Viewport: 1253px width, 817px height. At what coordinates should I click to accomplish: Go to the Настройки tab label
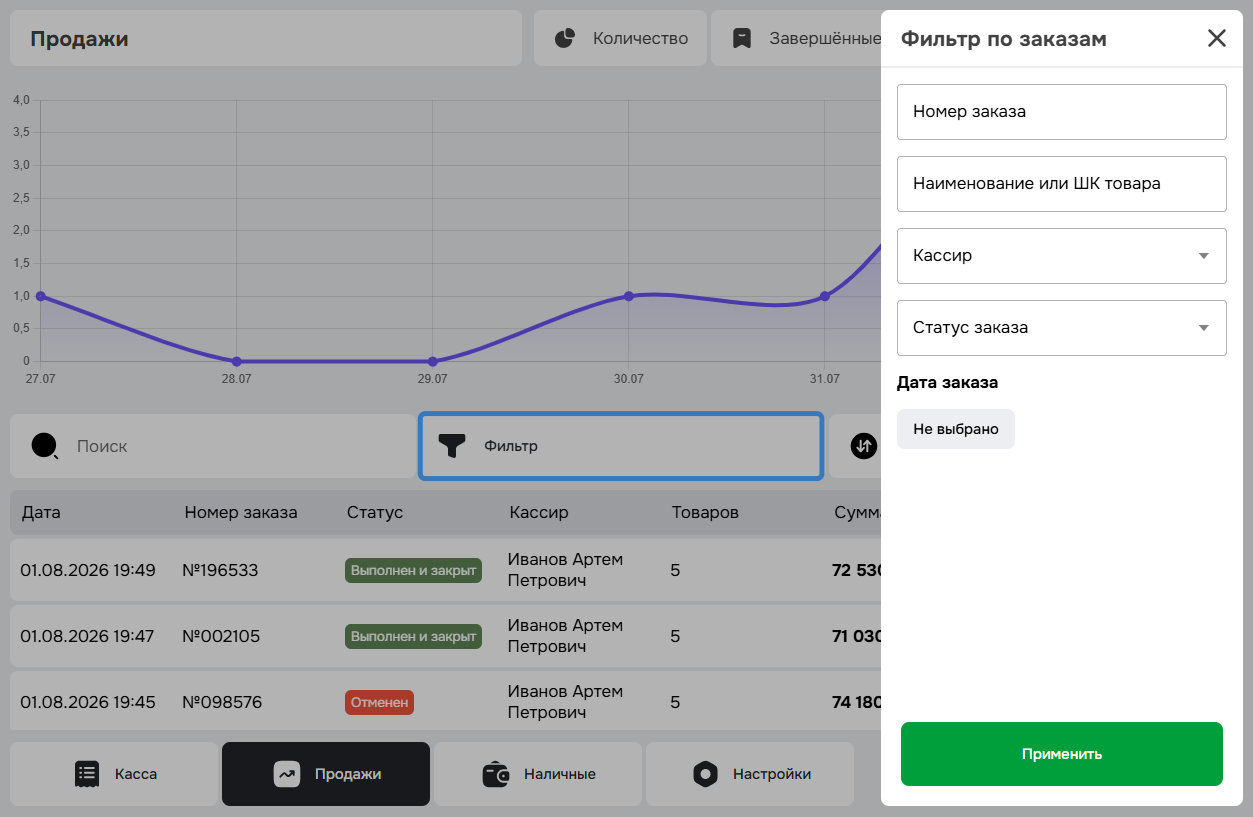[772, 774]
